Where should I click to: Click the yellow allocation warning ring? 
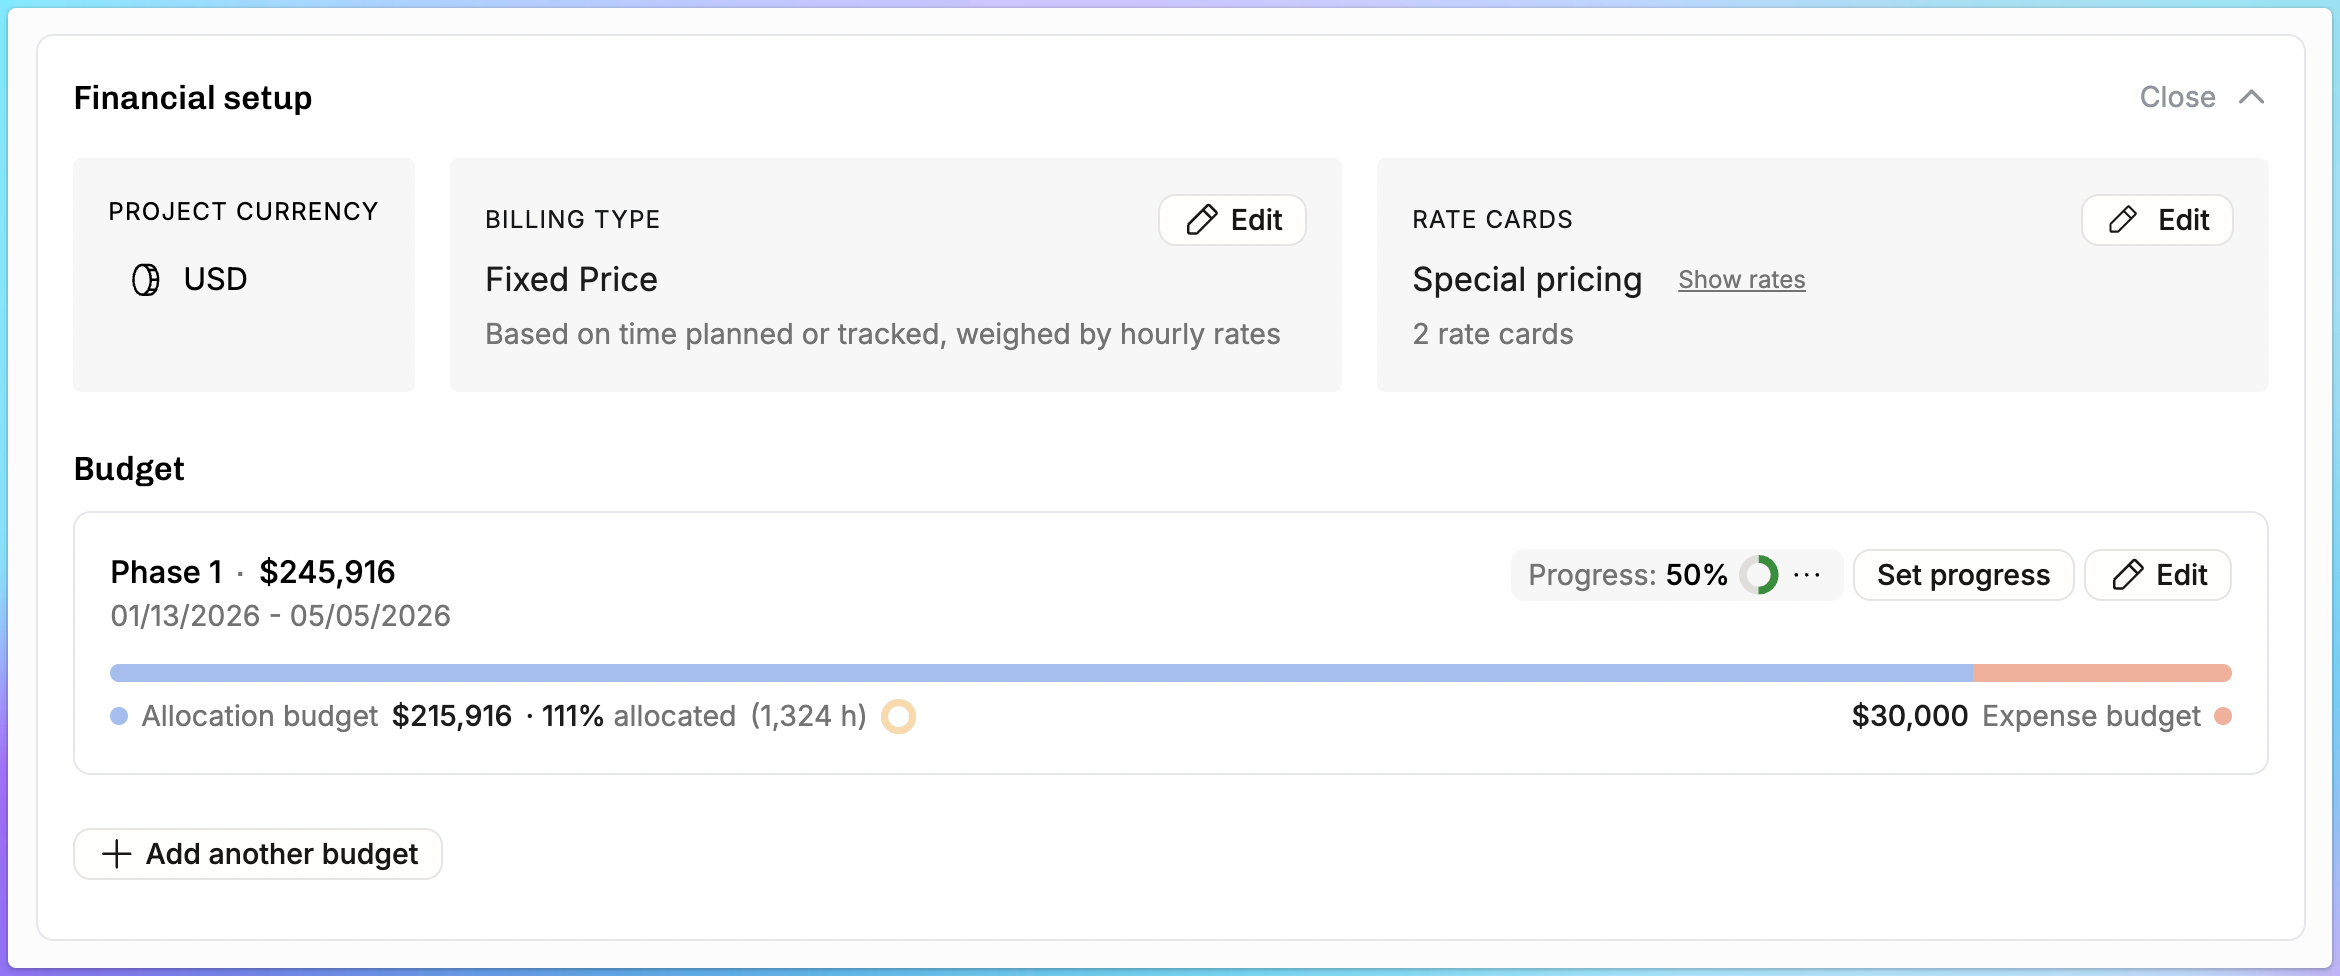[898, 716]
